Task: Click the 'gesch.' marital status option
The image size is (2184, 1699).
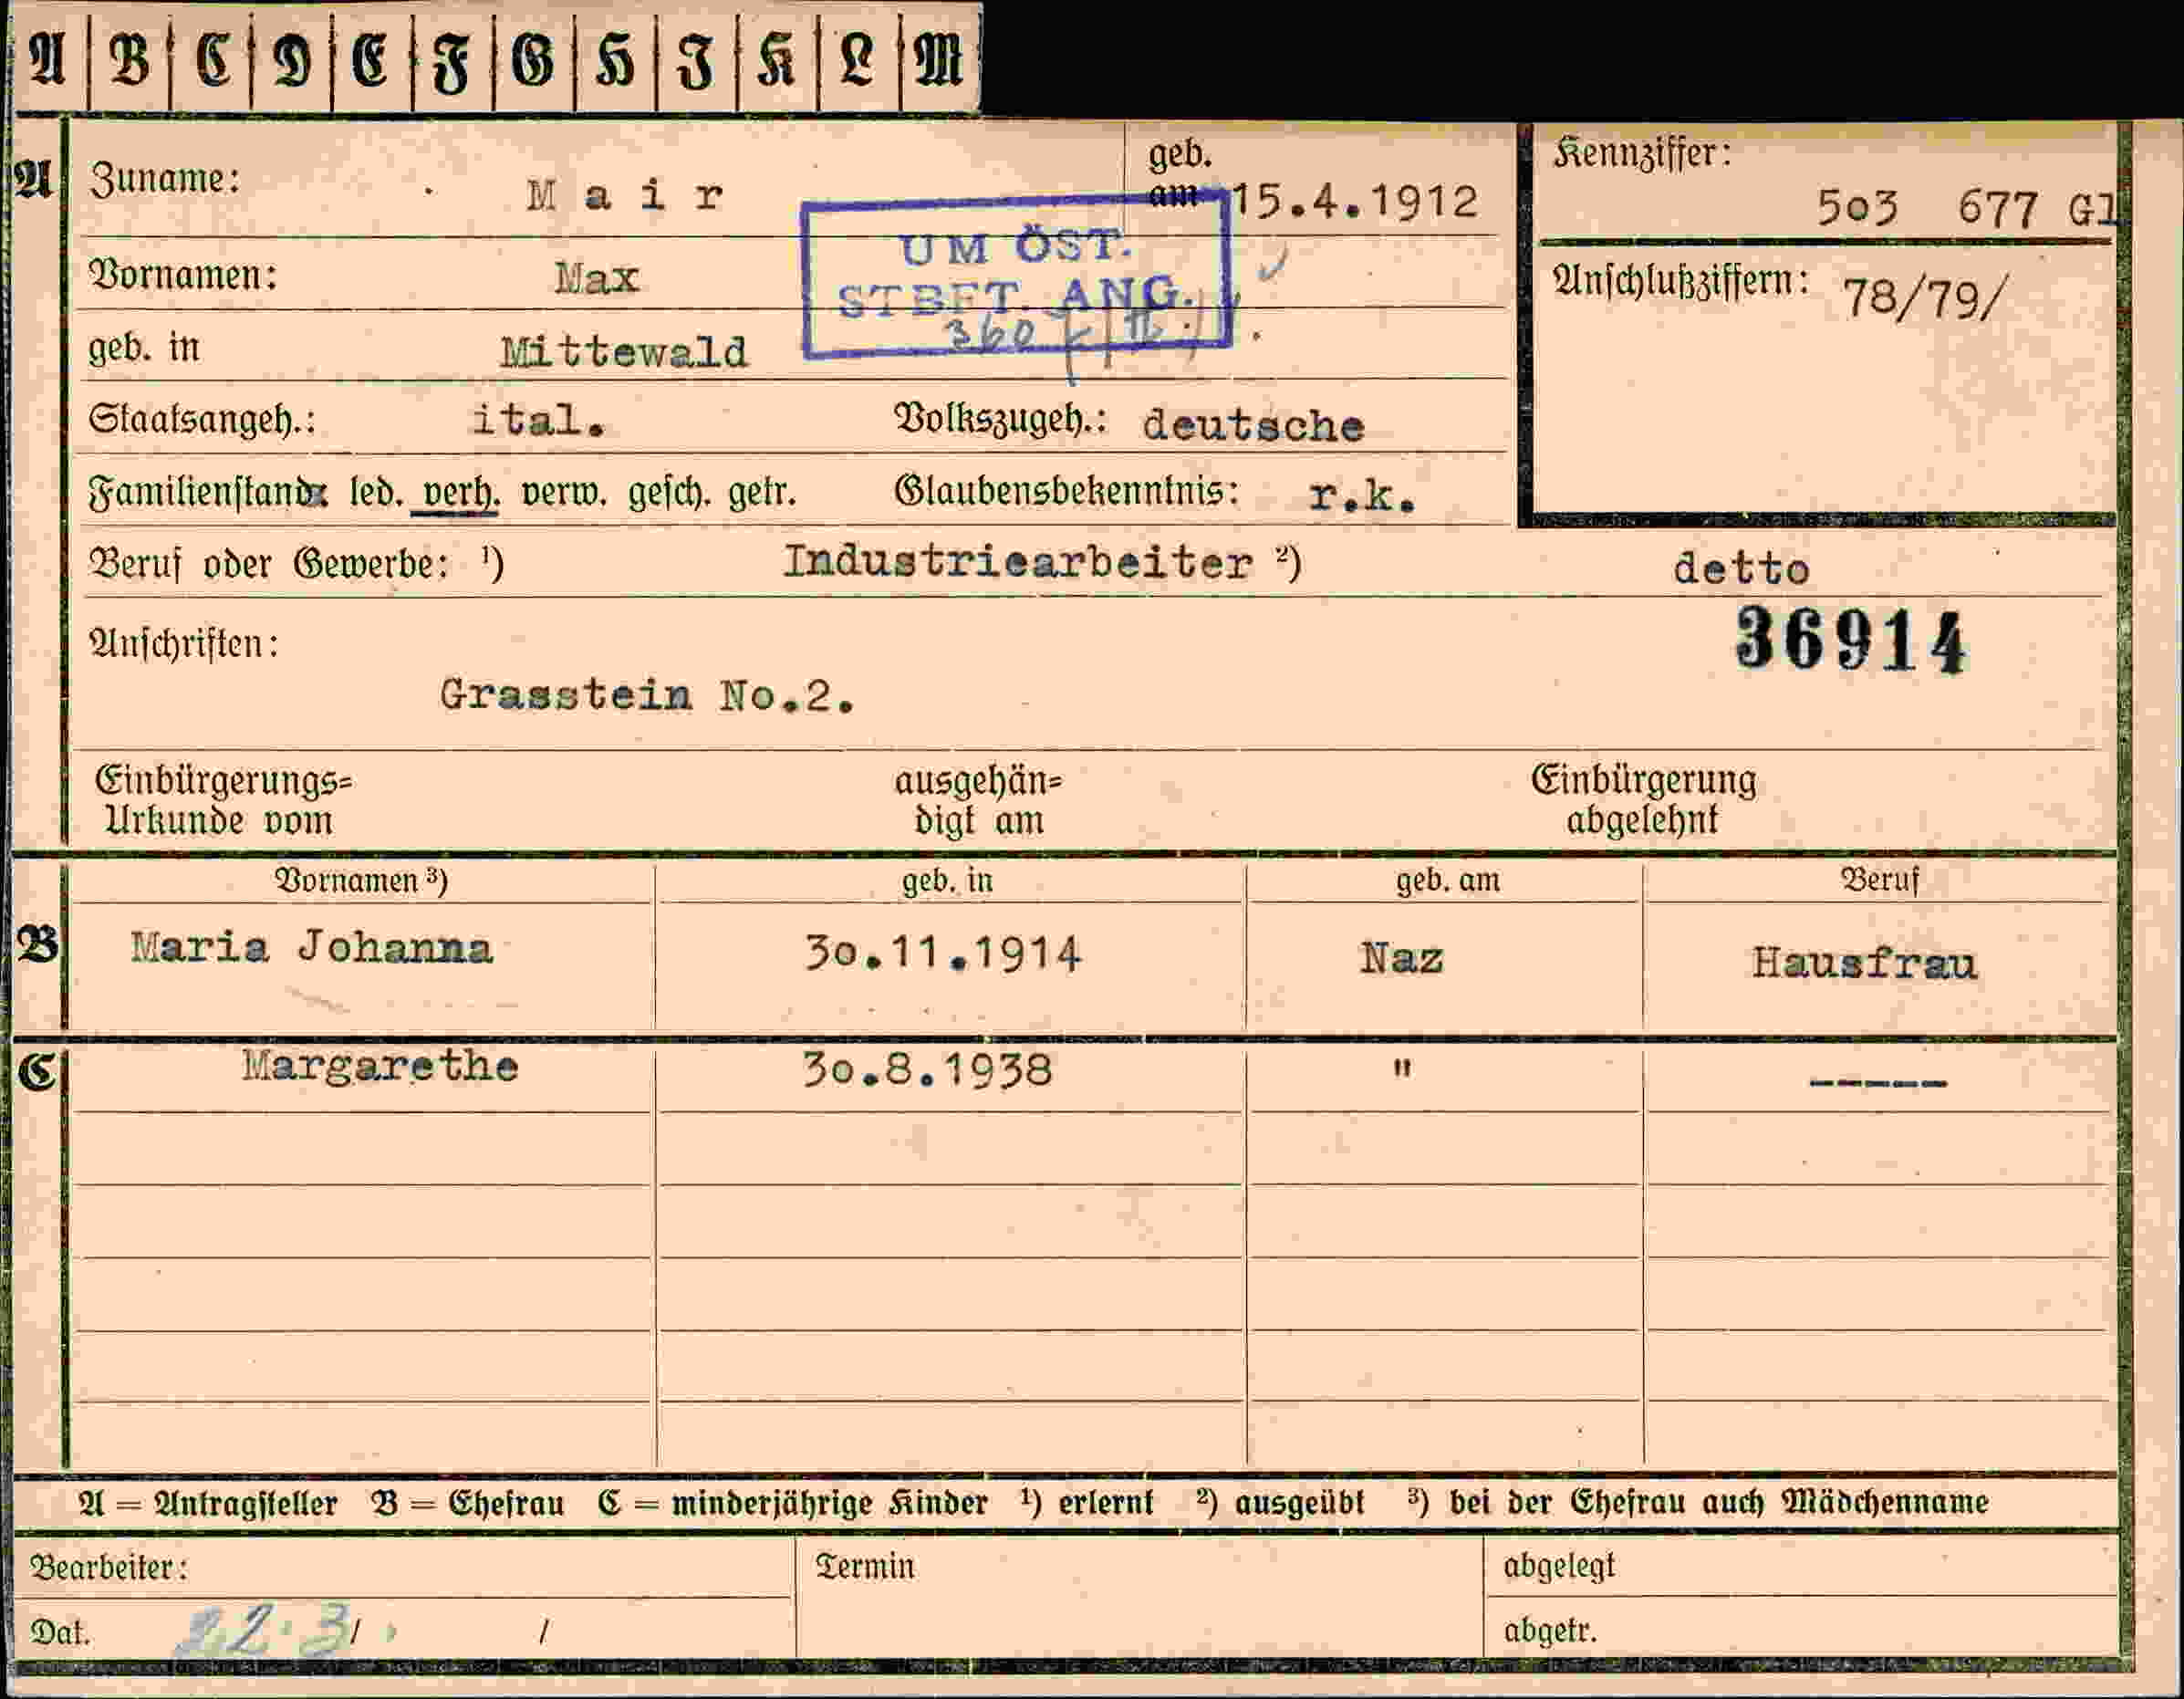Action: (668, 493)
